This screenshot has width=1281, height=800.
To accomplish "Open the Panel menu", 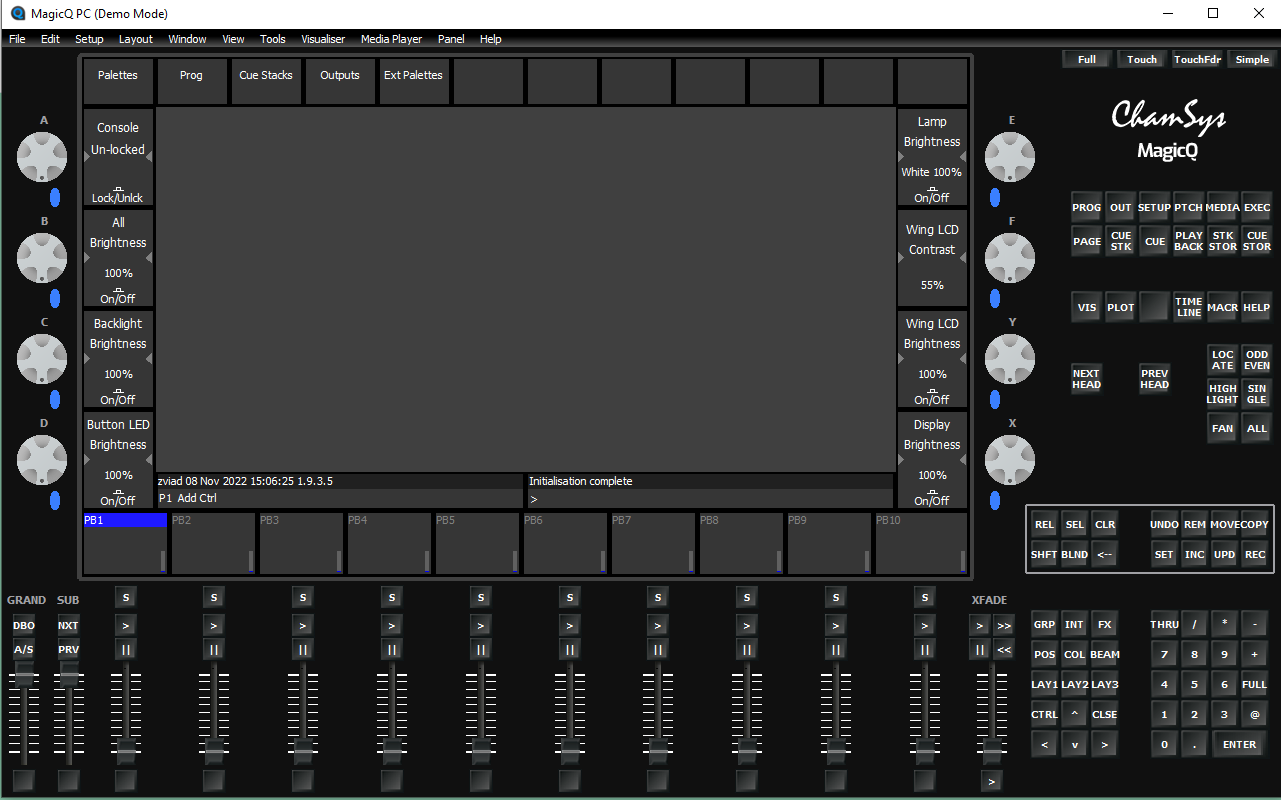I will pos(451,39).
